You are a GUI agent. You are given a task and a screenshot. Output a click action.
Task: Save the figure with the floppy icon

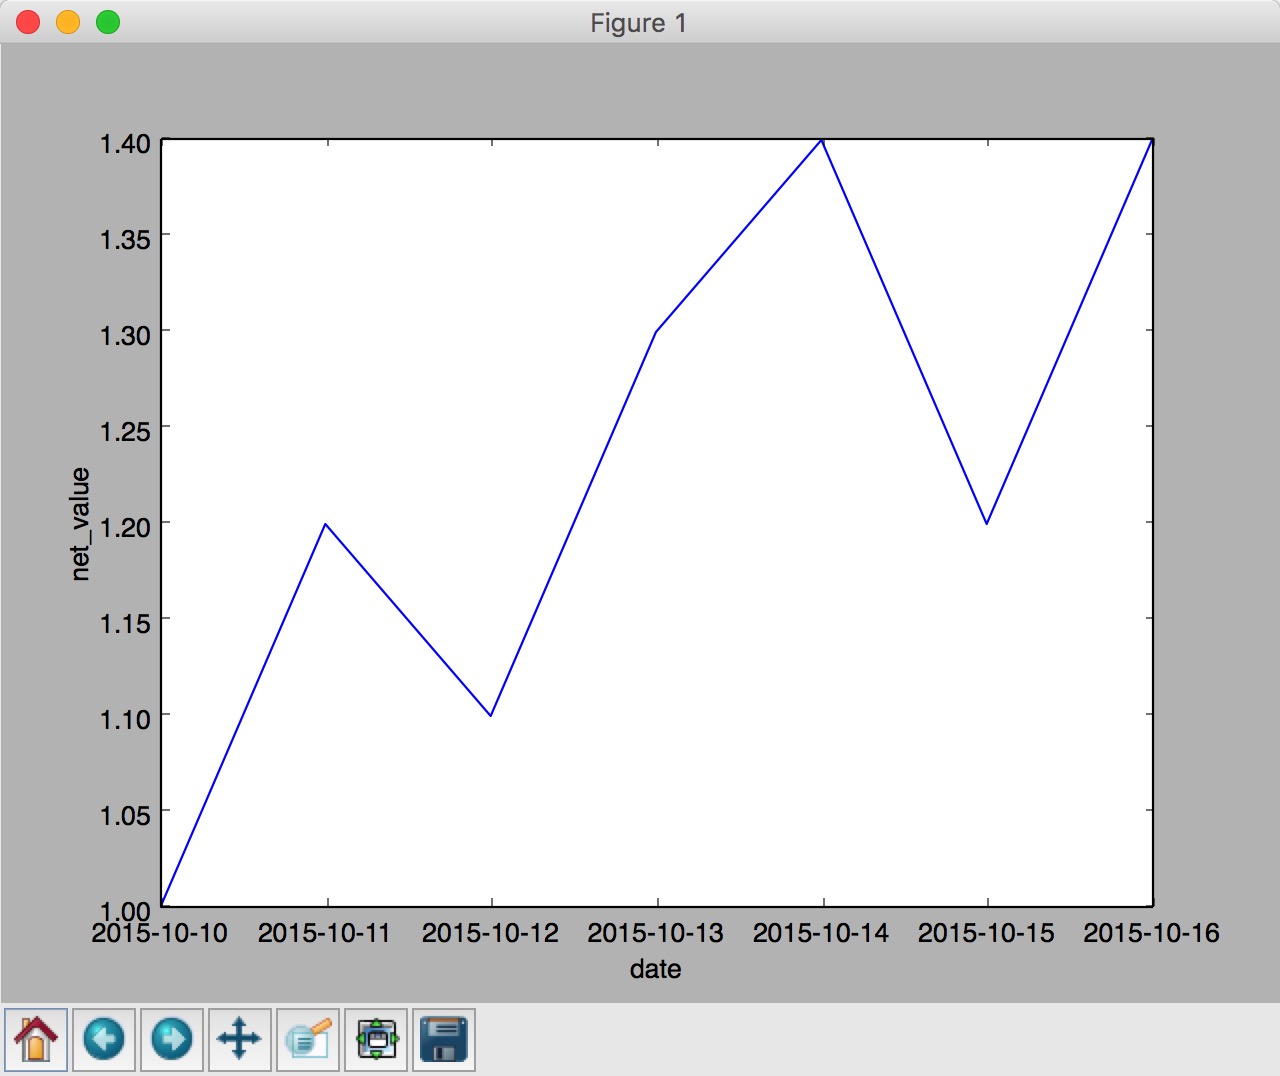pos(444,1040)
